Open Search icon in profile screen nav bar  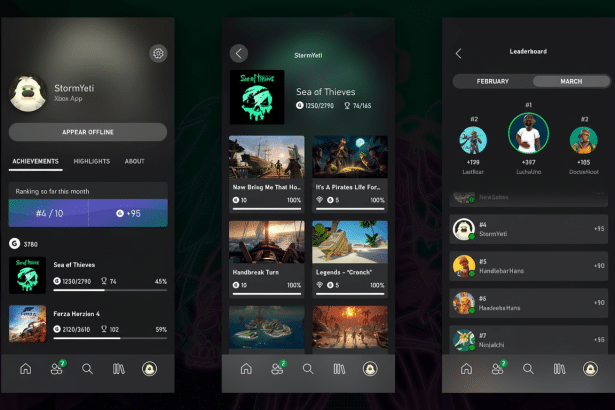pyautogui.click(x=87, y=369)
